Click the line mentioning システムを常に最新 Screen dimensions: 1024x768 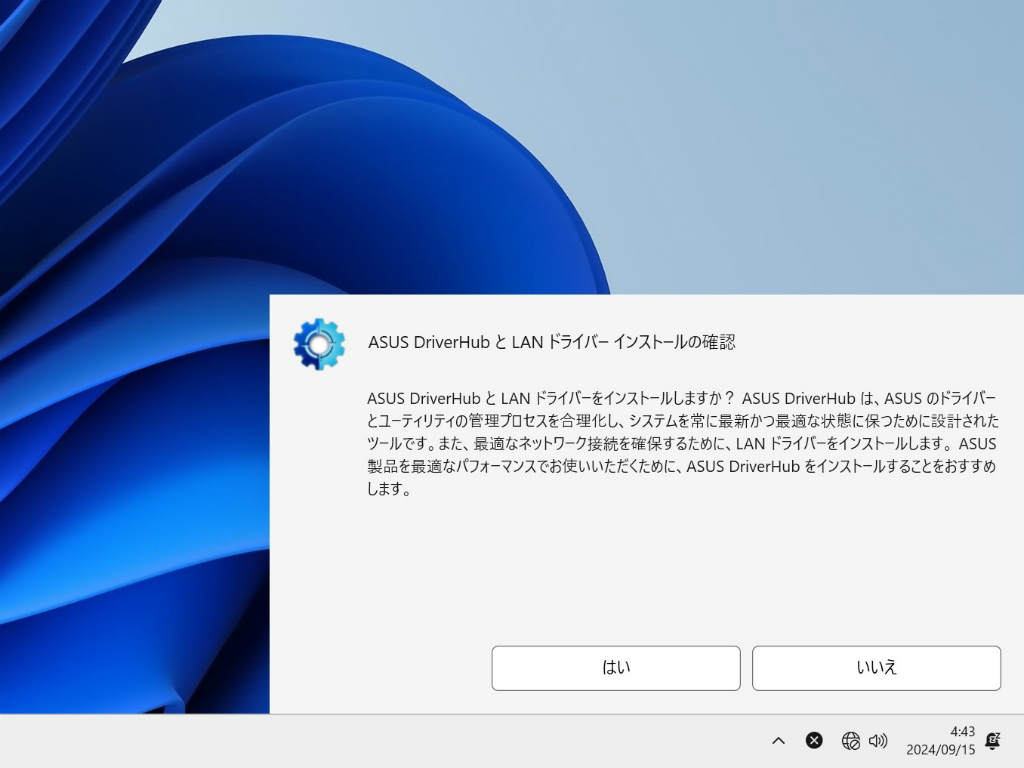coord(682,421)
